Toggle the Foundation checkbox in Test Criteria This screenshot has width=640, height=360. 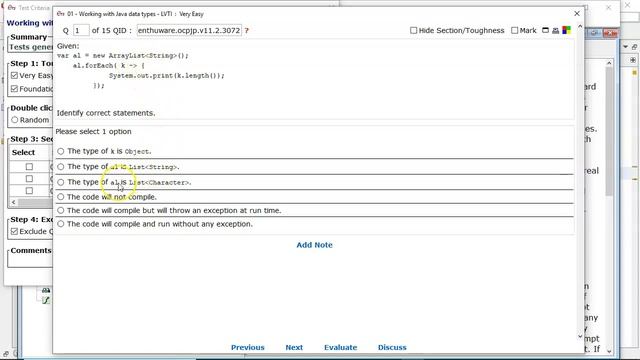click(15, 89)
